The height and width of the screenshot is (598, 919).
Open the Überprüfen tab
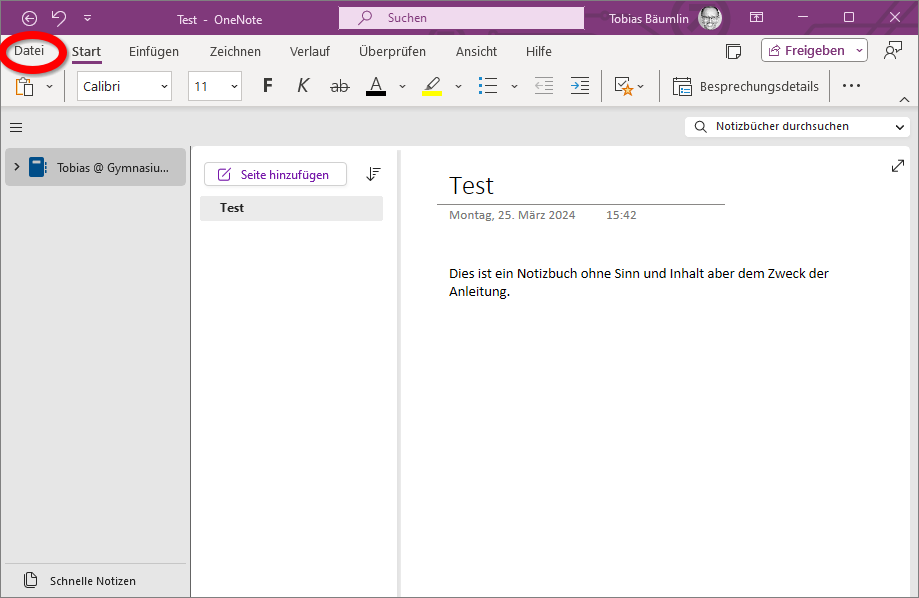(392, 52)
